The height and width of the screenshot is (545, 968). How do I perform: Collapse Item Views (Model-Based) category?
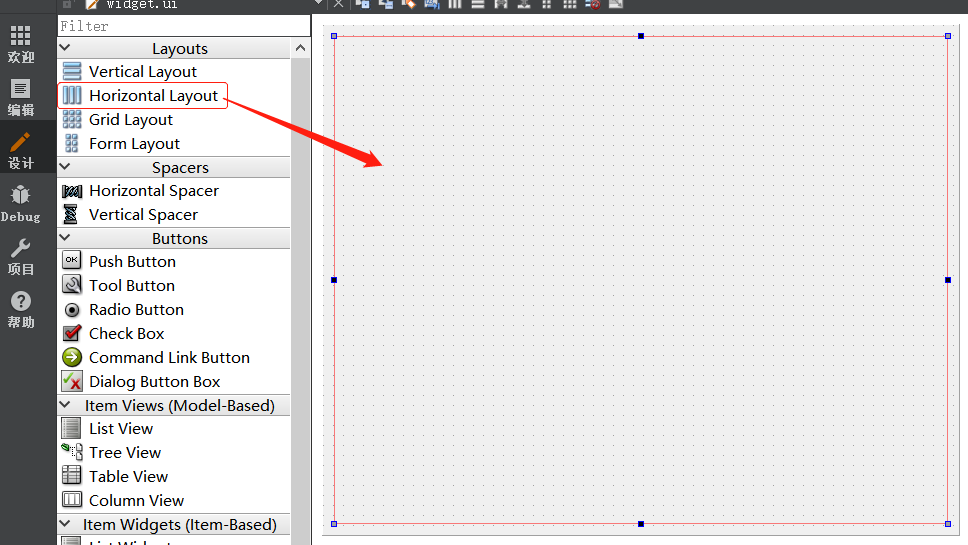tap(65, 405)
